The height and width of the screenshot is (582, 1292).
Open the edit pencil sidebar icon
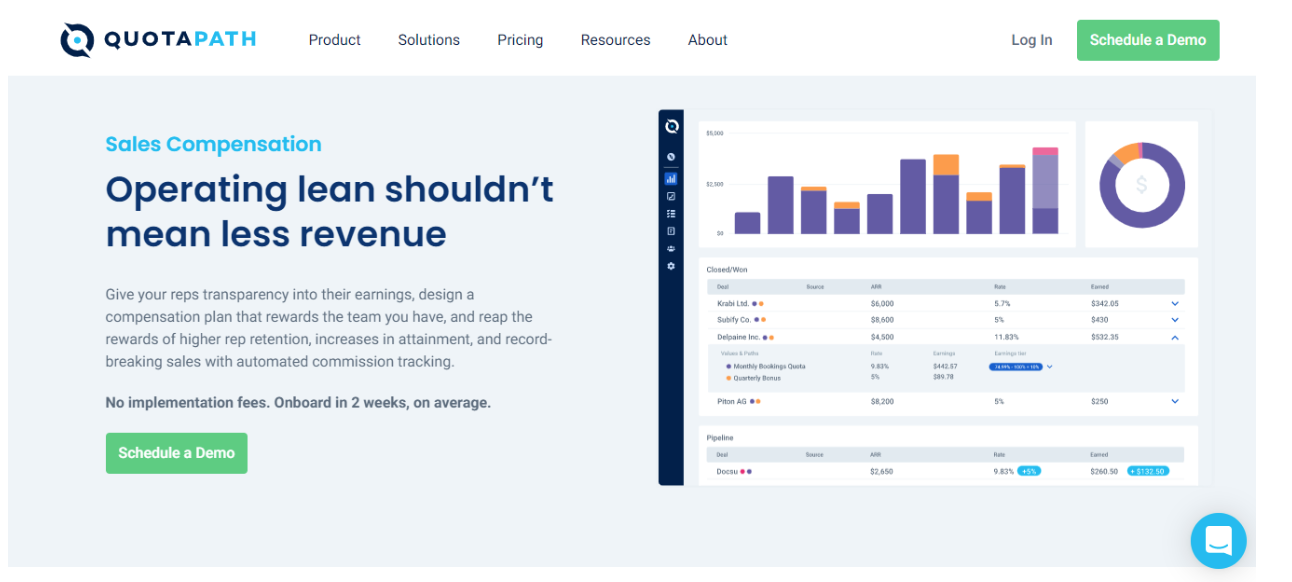(671, 196)
